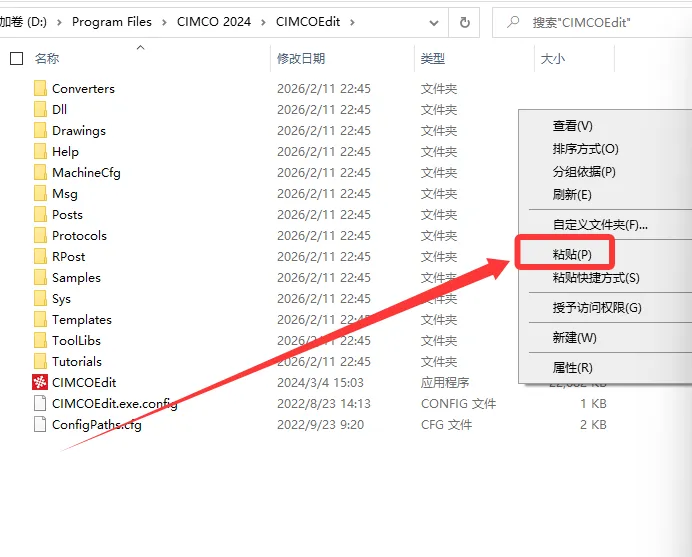Select the ConfigPaths.cfg file name
692x557 pixels.
point(97,425)
